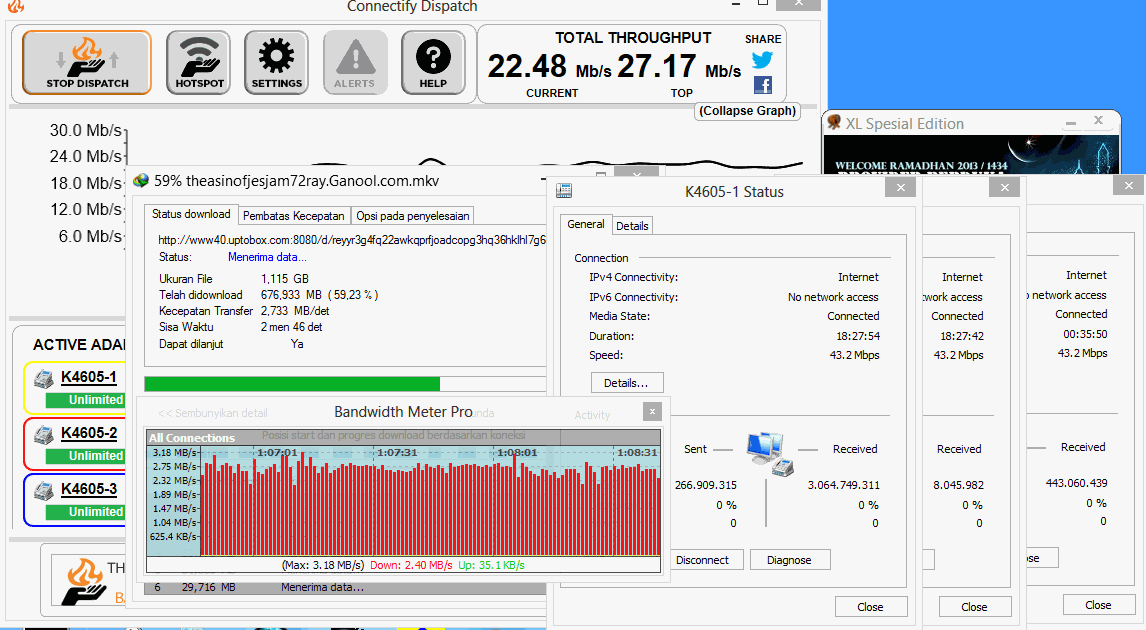The width and height of the screenshot is (1146, 630).
Task: Close the Bandwidth Meter Pro window
Action: pyautogui.click(x=653, y=411)
